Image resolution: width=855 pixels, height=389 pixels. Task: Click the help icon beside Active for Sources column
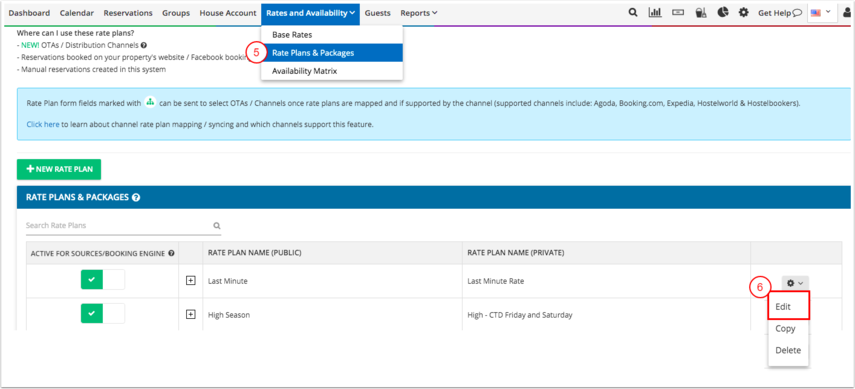click(171, 254)
